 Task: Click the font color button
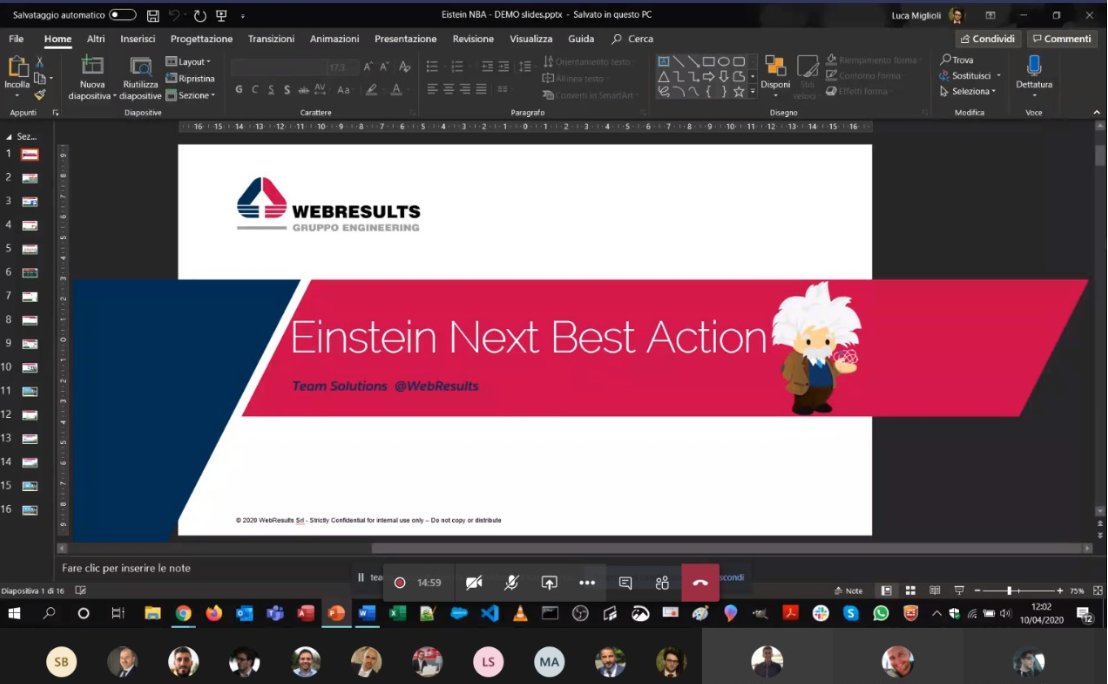[x=396, y=89]
